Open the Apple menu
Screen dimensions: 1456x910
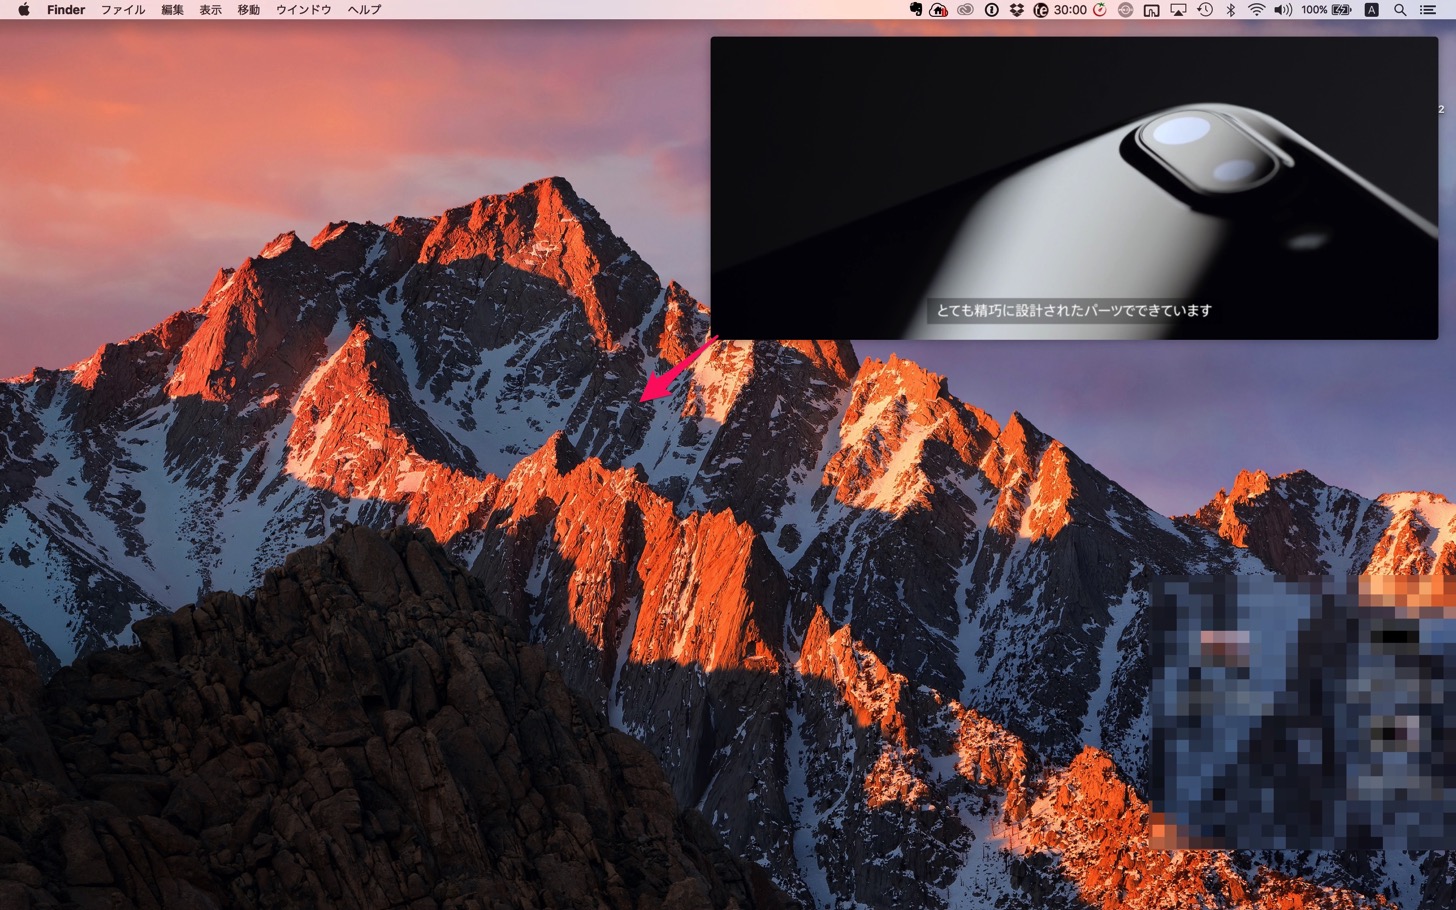pos(23,10)
